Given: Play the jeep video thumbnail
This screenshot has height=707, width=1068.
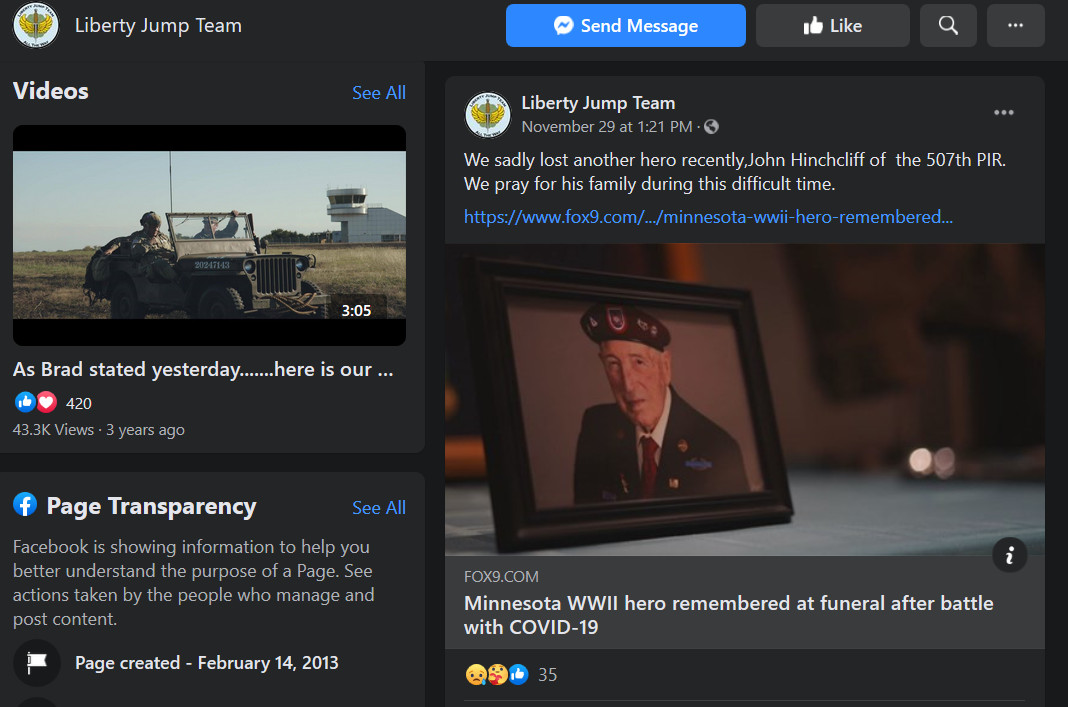Looking at the screenshot, I should 209,235.
